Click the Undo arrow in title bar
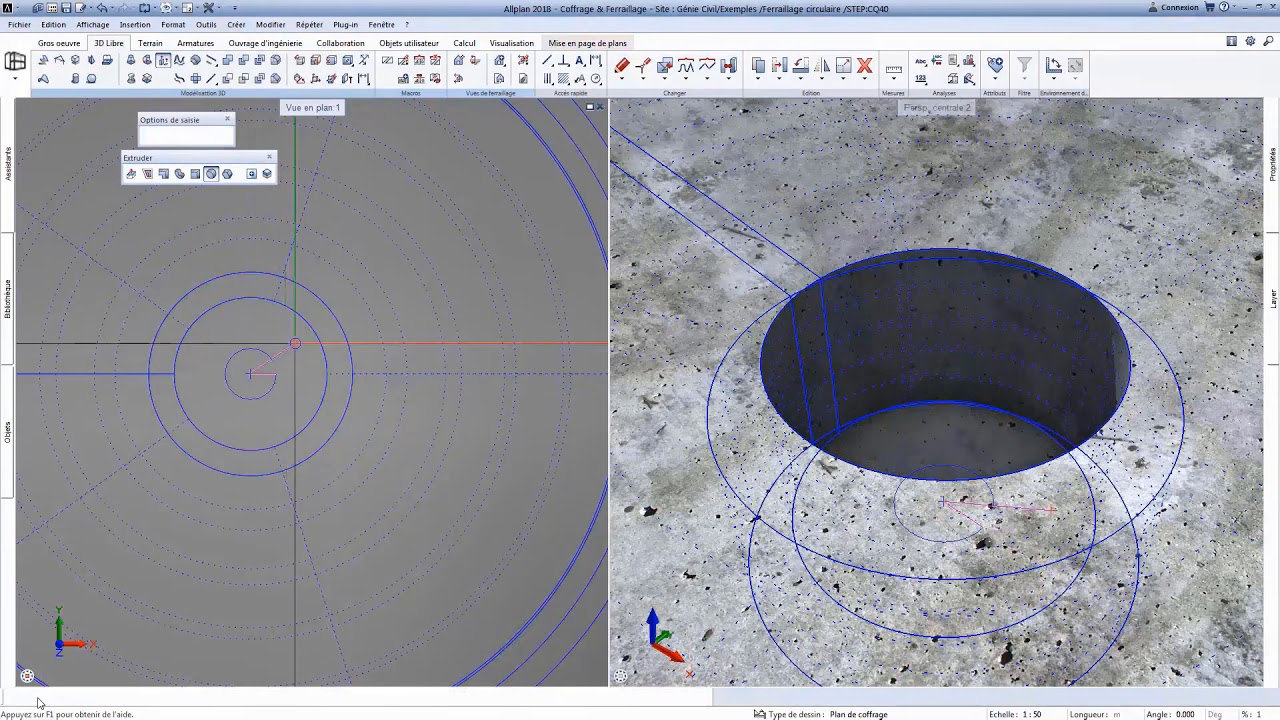Screen dimensions: 1280x720 point(102,8)
